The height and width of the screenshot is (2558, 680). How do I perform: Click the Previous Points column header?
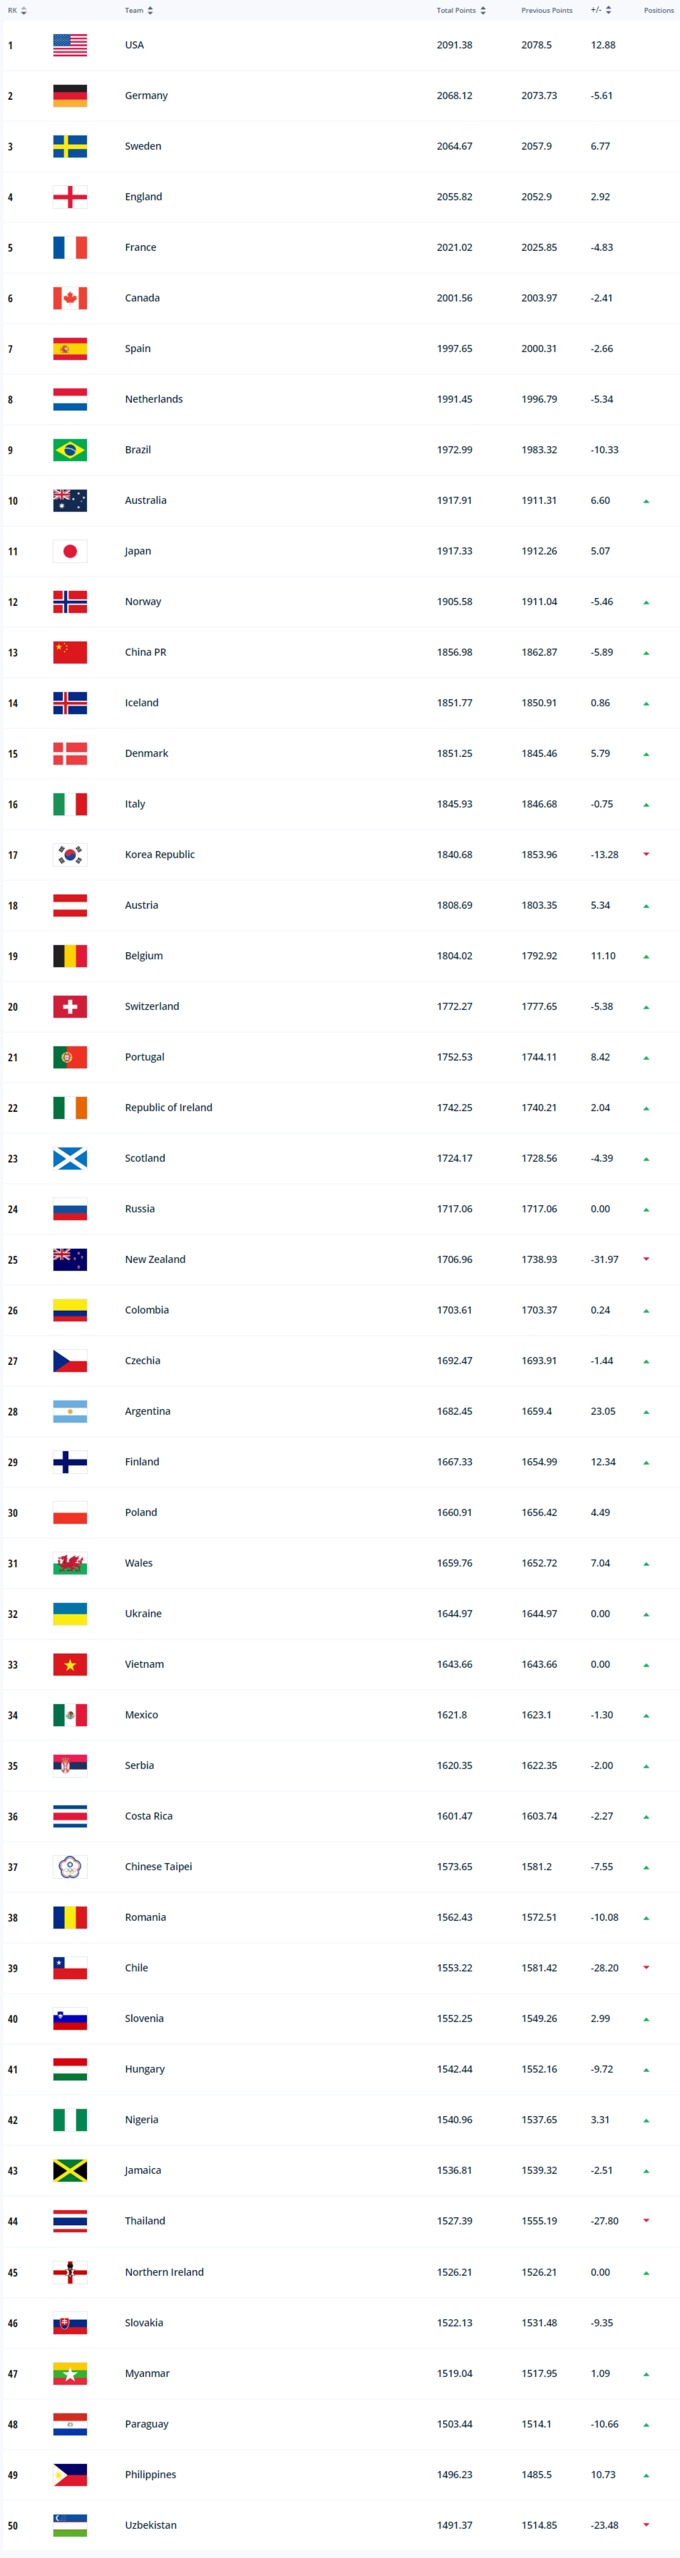546,11
